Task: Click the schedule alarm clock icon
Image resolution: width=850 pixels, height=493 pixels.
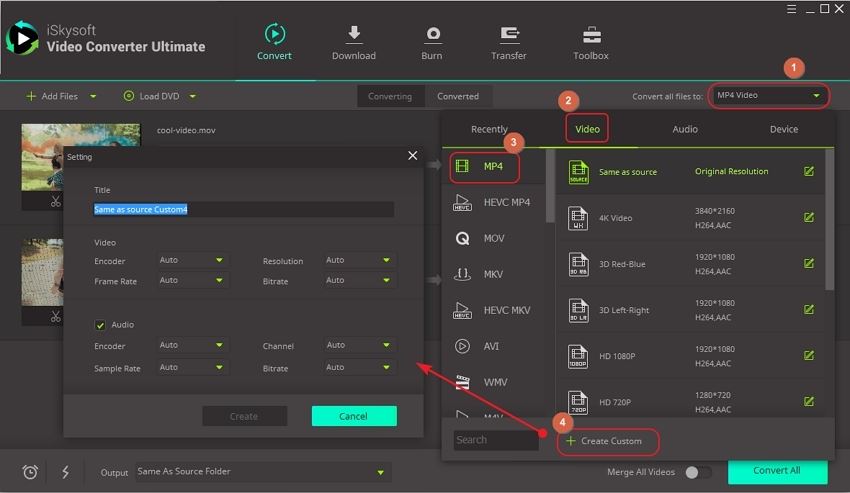Action: (x=30, y=472)
